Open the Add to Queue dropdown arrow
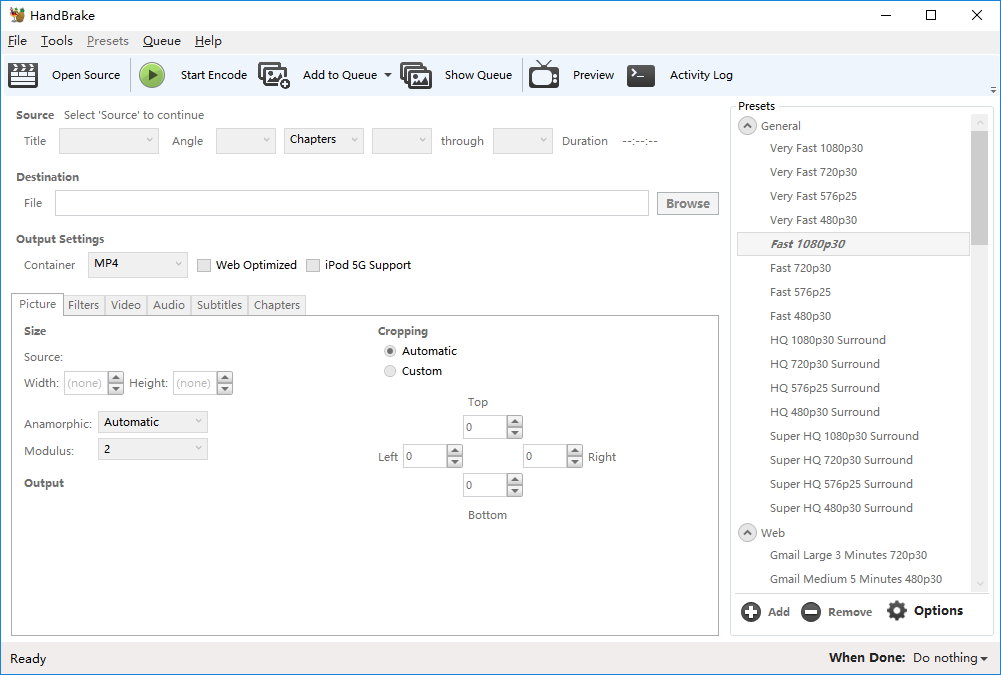Screen dimensions: 1001x675 pyautogui.click(x=388, y=75)
